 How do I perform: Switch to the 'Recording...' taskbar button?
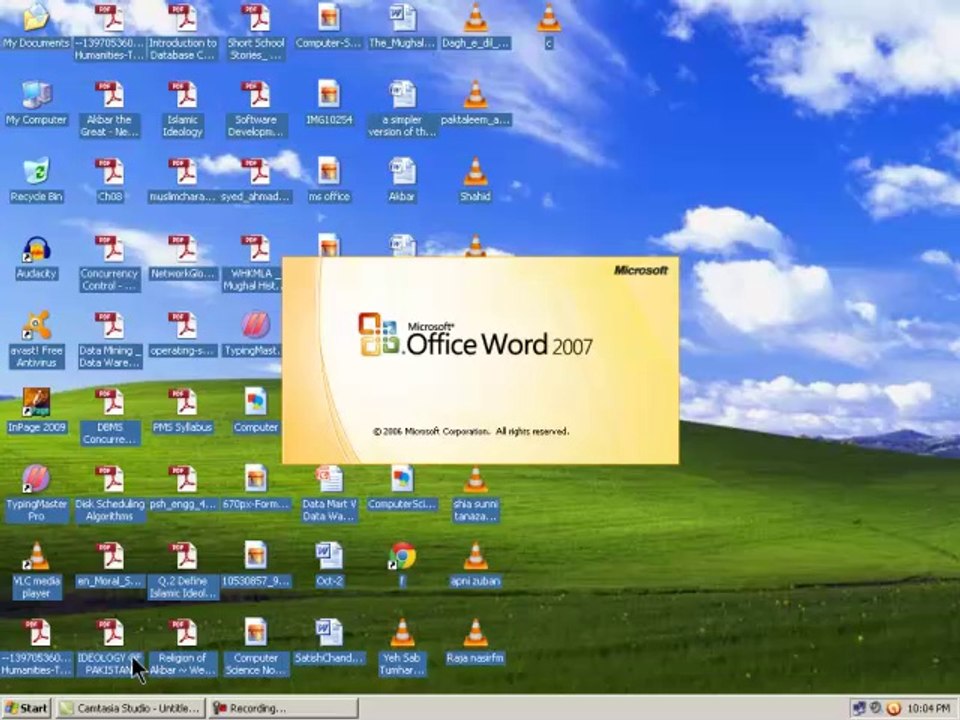[x=283, y=708]
